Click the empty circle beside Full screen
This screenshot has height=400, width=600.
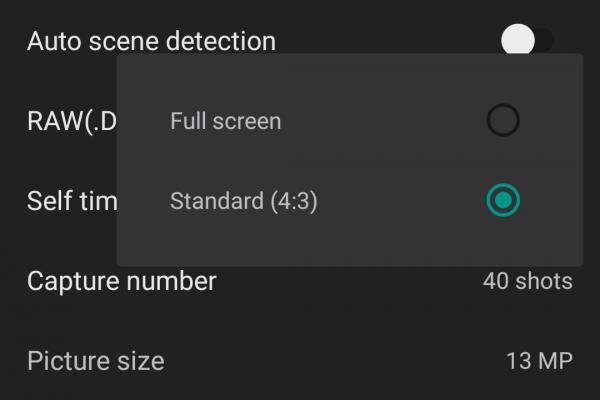pos(503,121)
